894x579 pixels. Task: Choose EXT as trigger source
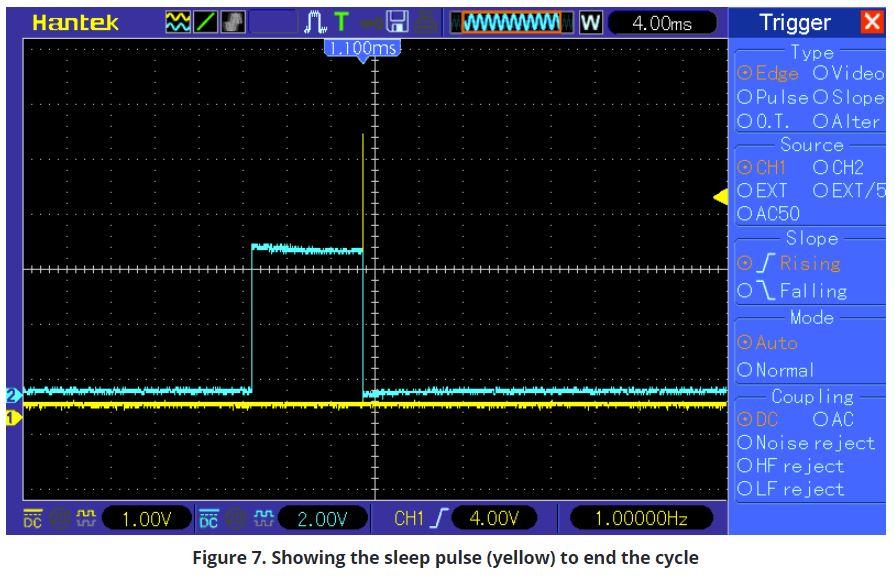pos(762,190)
